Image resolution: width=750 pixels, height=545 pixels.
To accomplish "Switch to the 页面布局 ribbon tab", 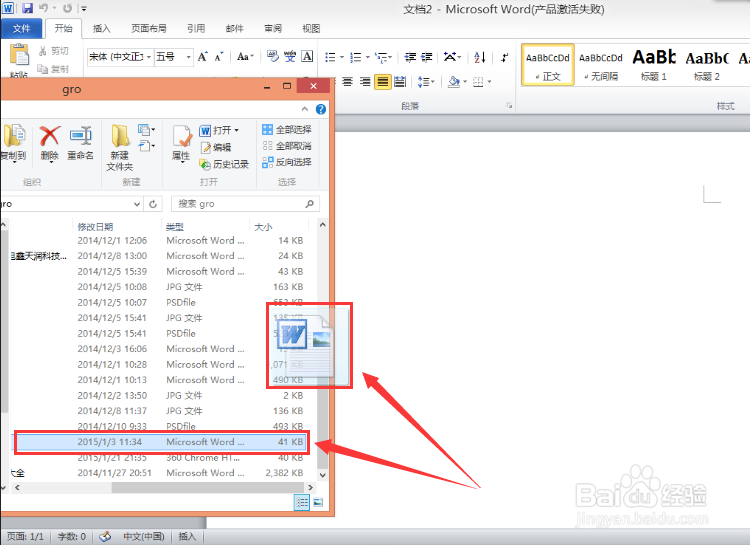I will (149, 29).
